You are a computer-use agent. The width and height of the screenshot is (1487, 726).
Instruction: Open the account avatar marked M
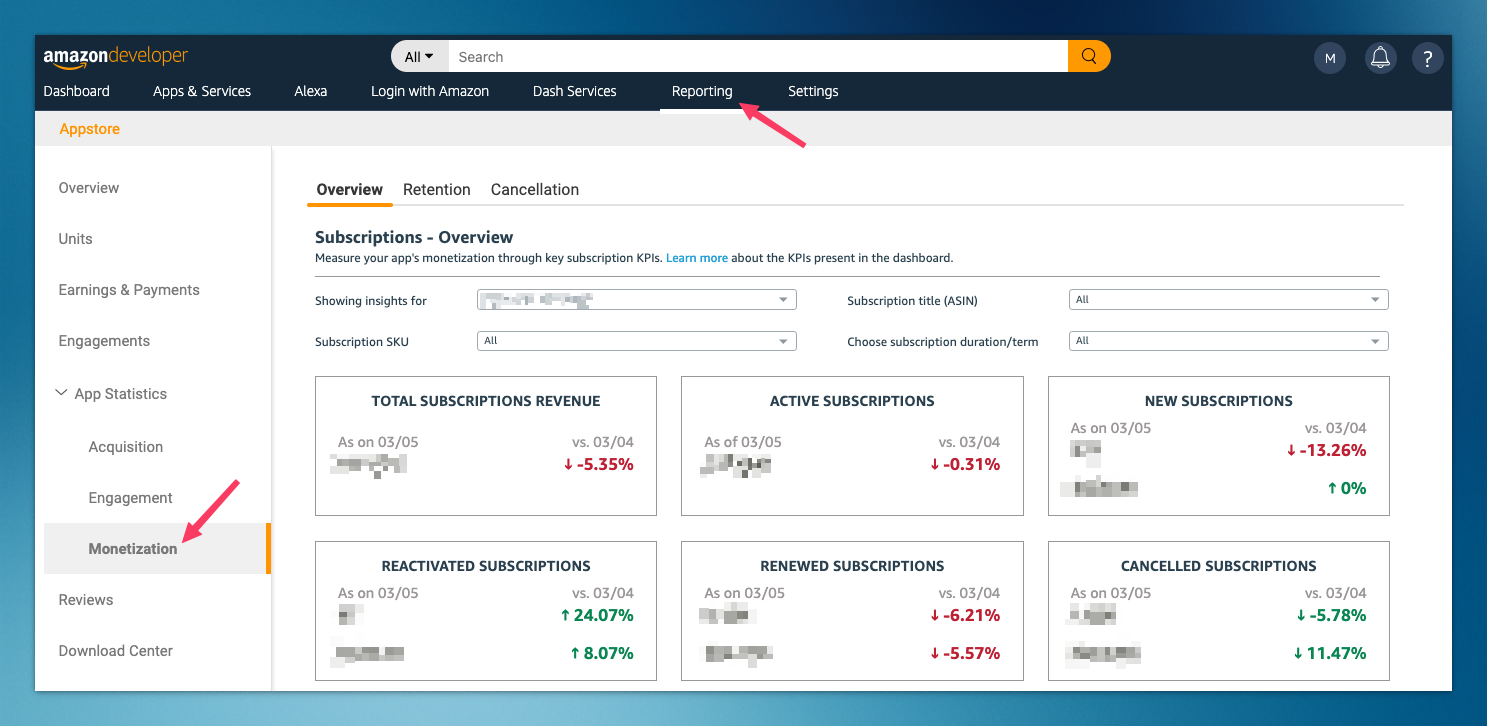tap(1330, 57)
